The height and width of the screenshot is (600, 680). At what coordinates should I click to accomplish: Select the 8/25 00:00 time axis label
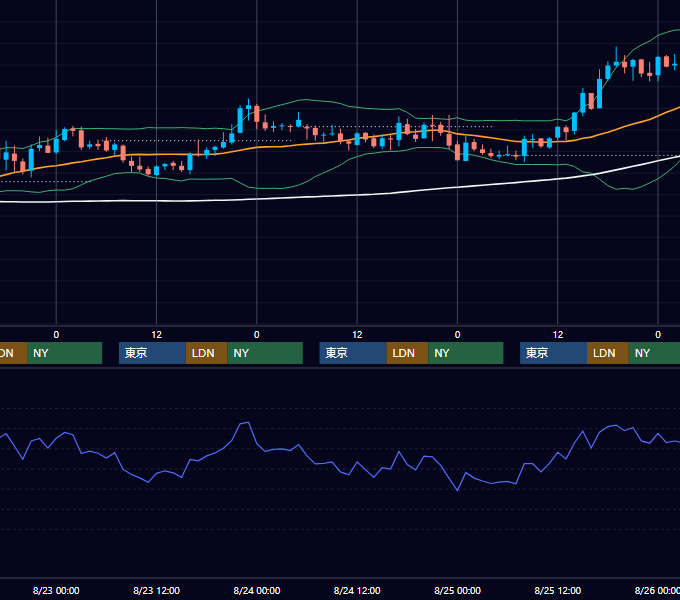tap(457, 590)
